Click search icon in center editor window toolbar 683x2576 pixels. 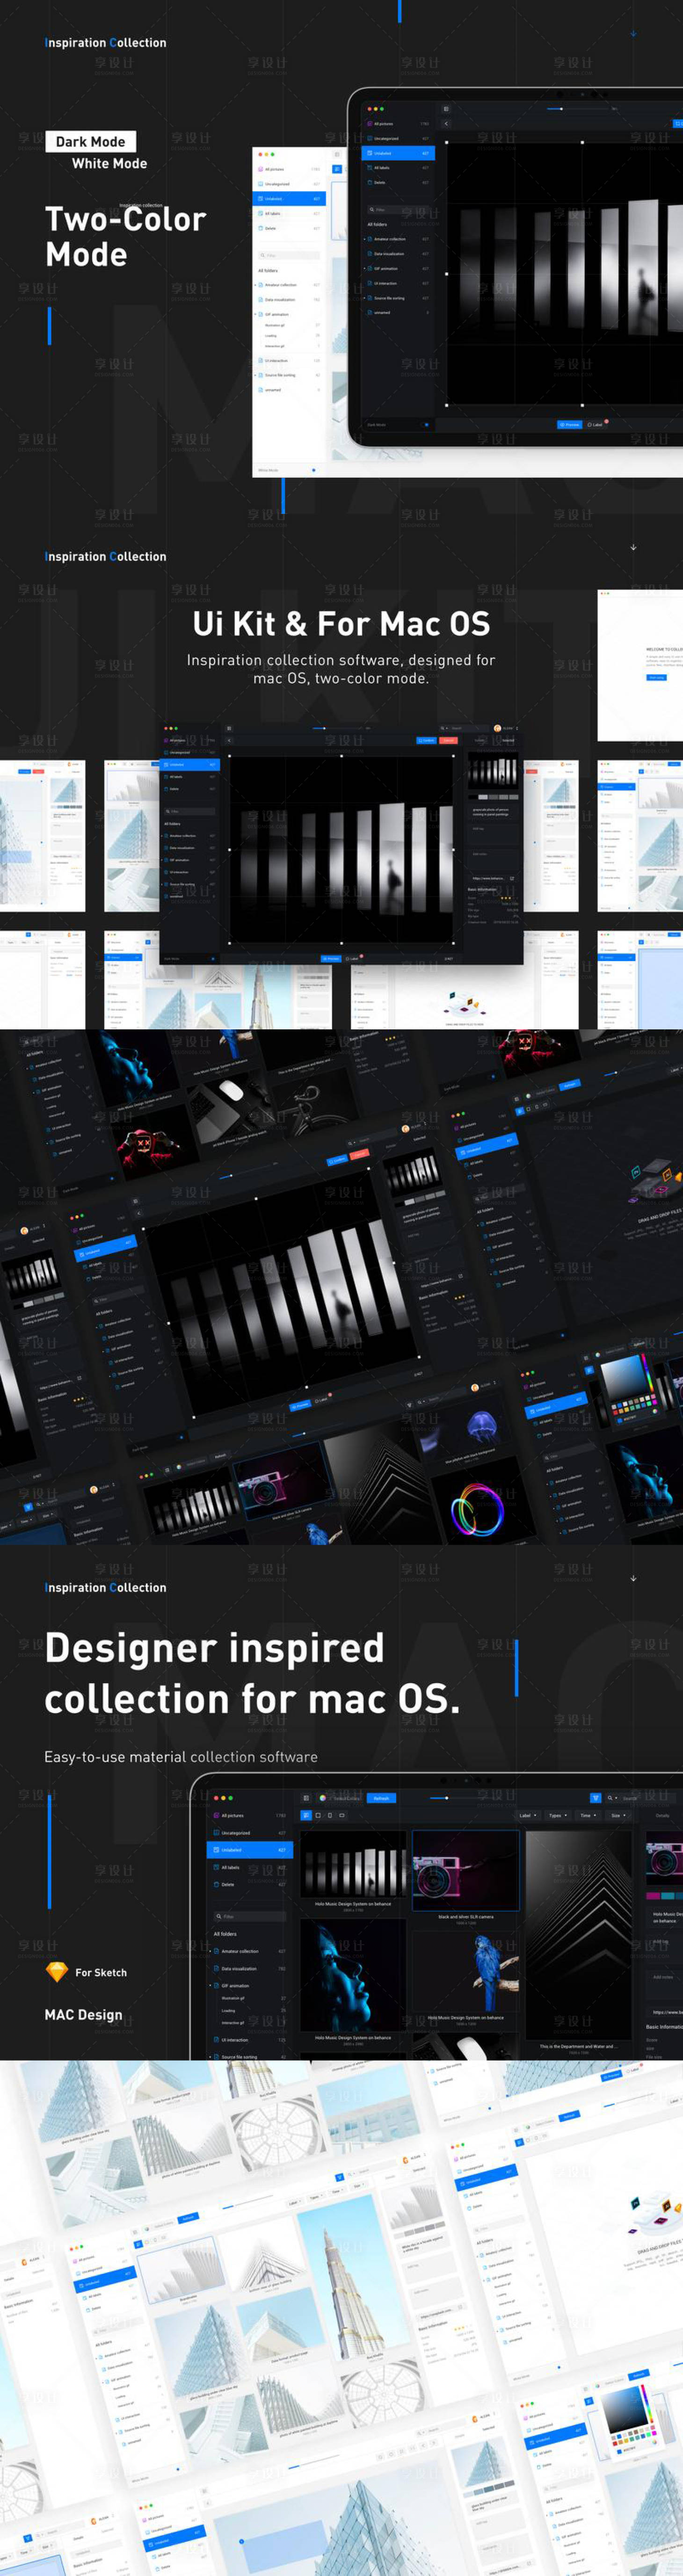point(443,729)
